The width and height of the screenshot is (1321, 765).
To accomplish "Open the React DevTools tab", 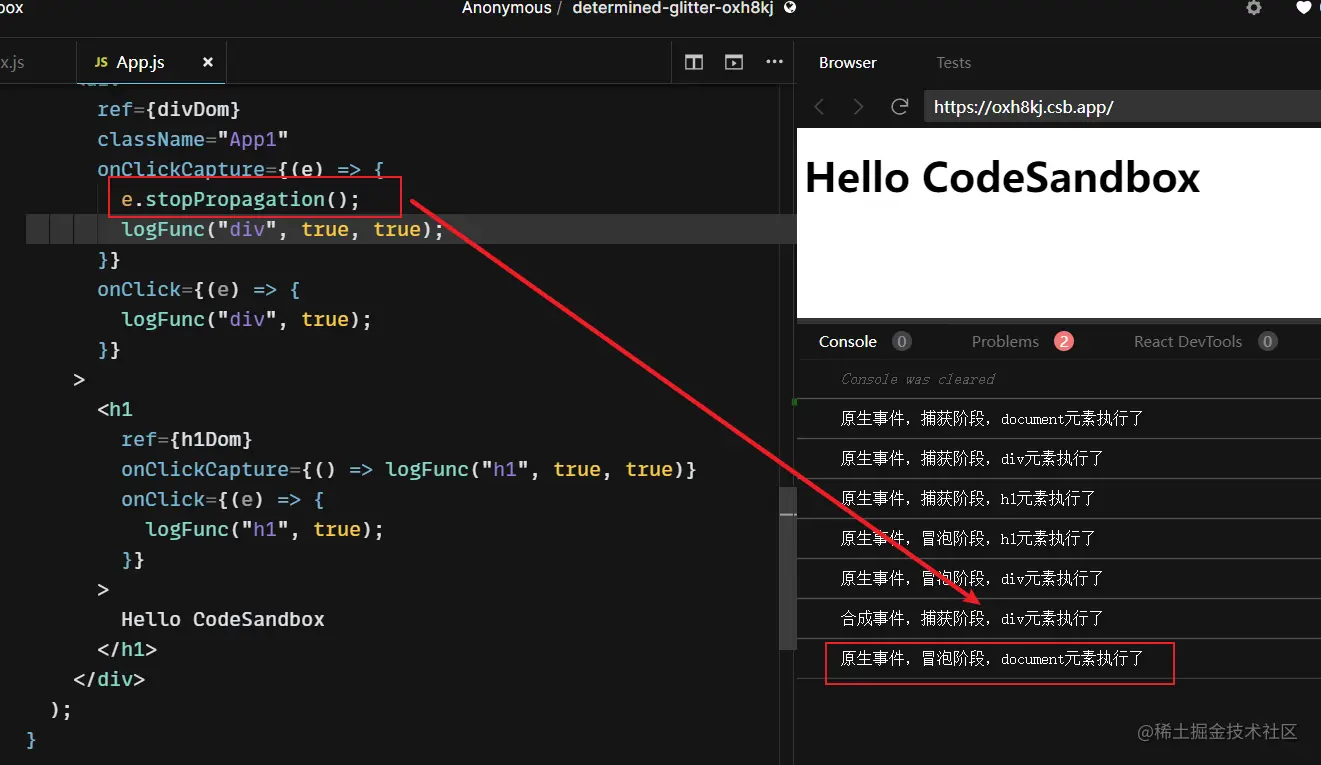I will point(1188,341).
